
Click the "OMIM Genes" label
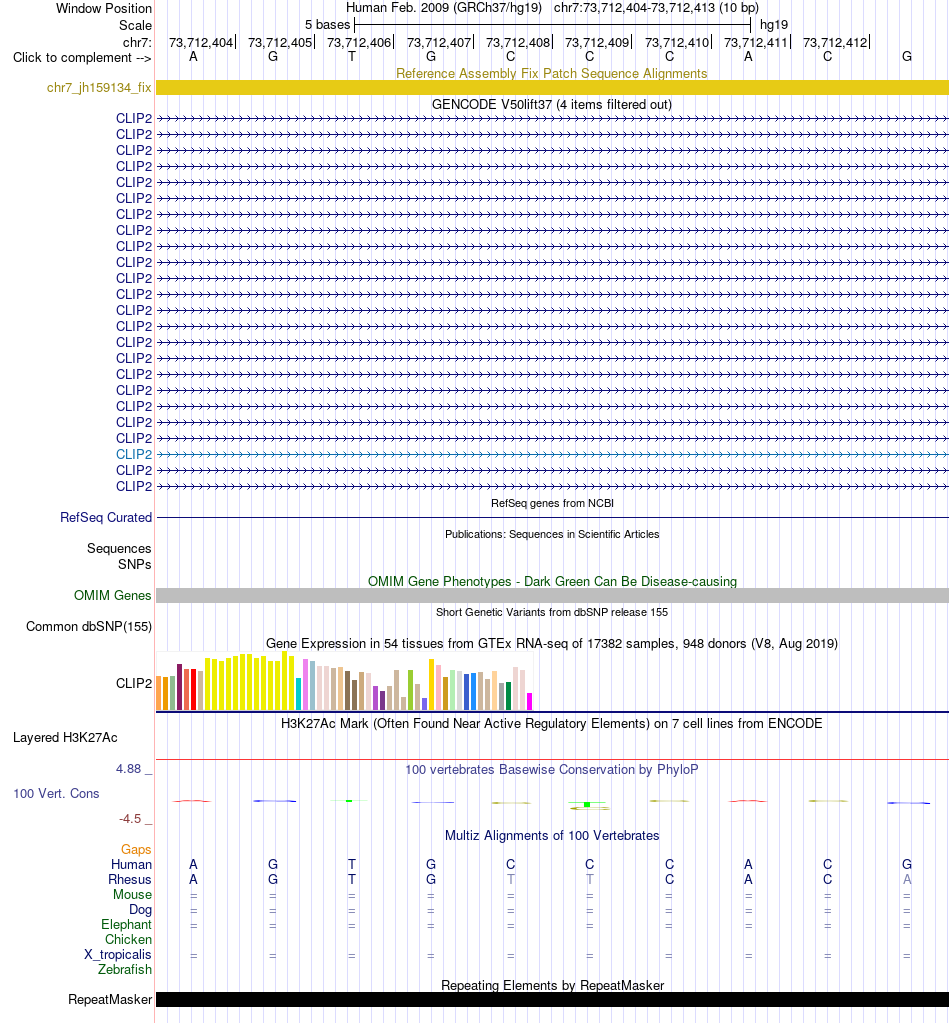coord(112,595)
